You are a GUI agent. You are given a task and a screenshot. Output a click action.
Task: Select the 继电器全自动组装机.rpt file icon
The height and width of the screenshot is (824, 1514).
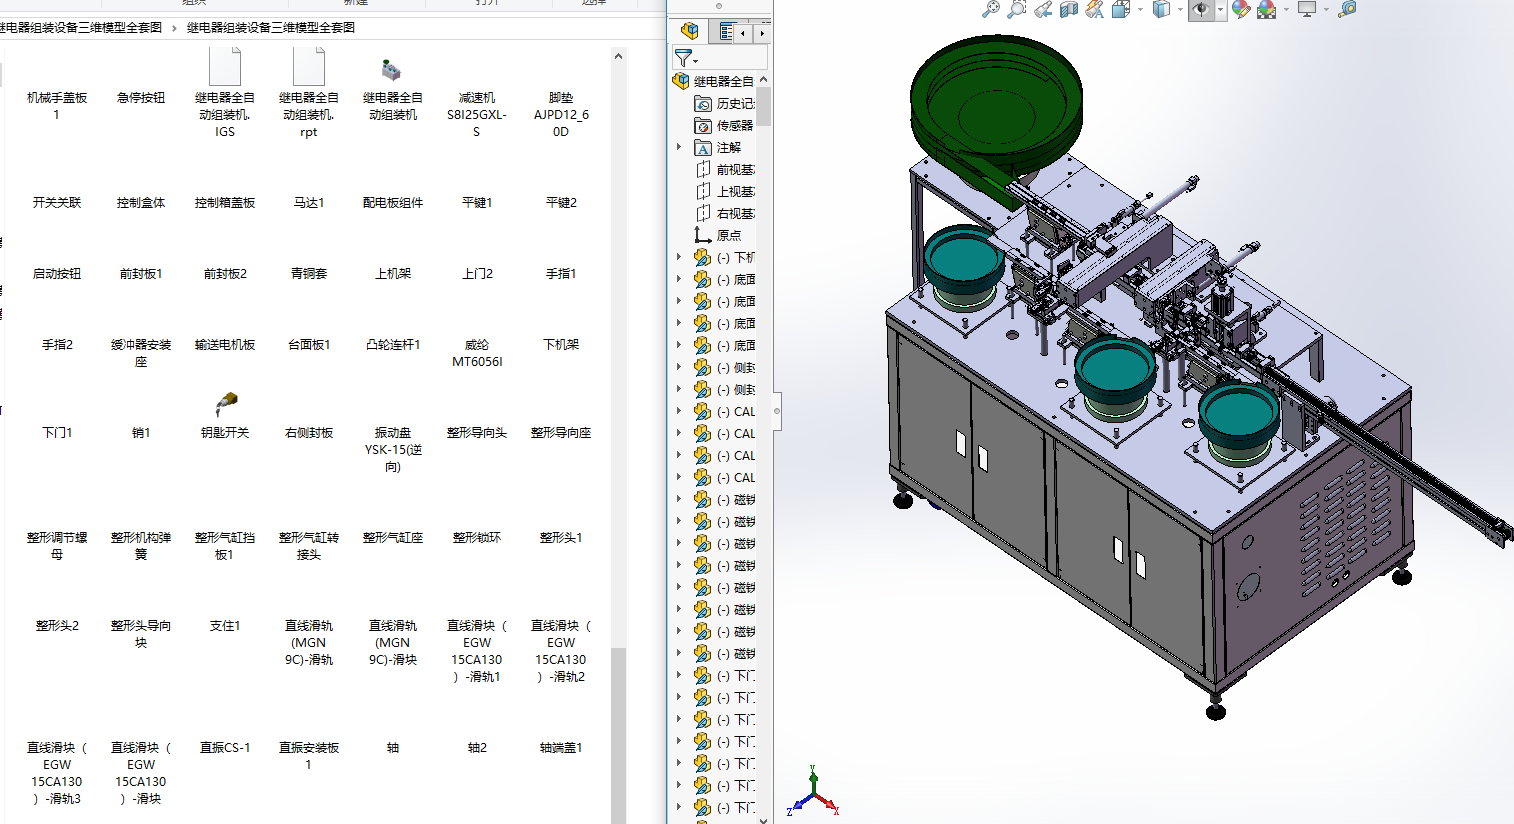(309, 66)
